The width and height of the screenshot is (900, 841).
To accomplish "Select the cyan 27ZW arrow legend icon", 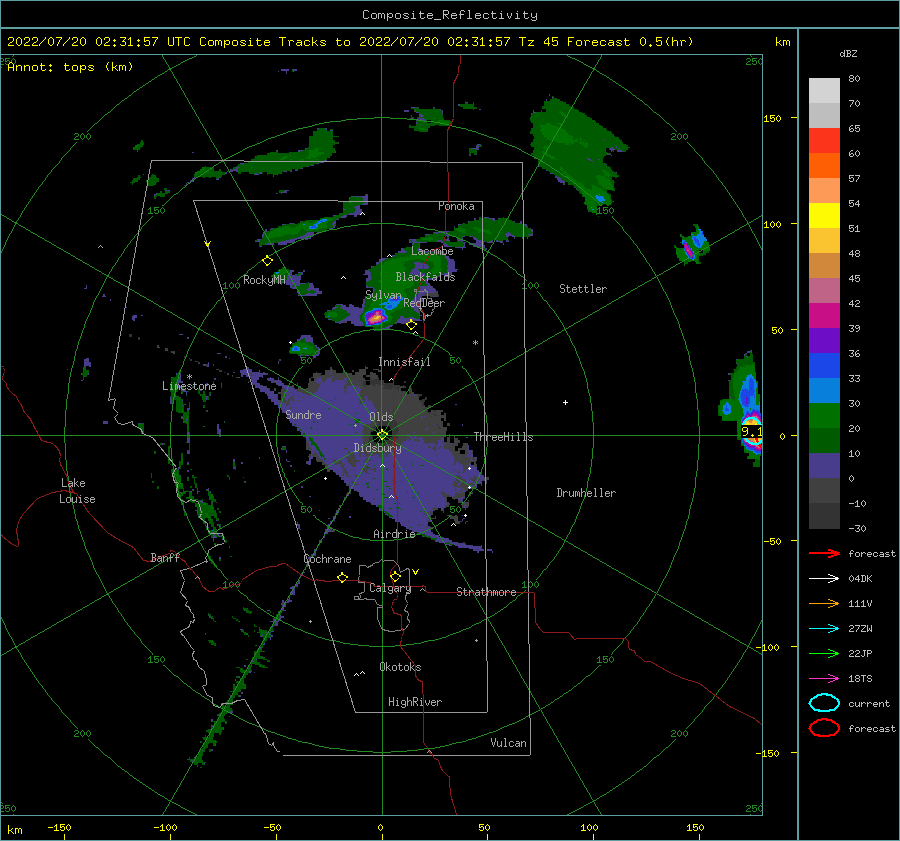I will coord(824,629).
